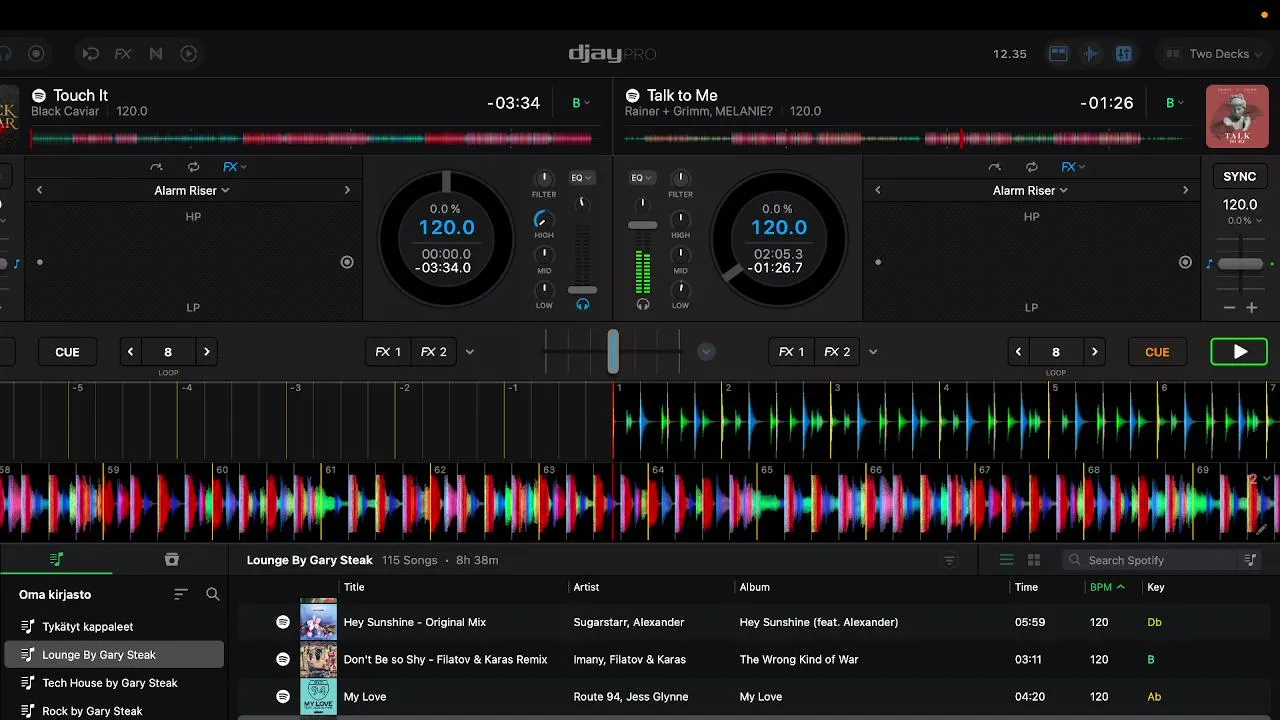Open the right deck FX mode dropdown
The height and width of the screenshot is (720, 1280).
1073,167
